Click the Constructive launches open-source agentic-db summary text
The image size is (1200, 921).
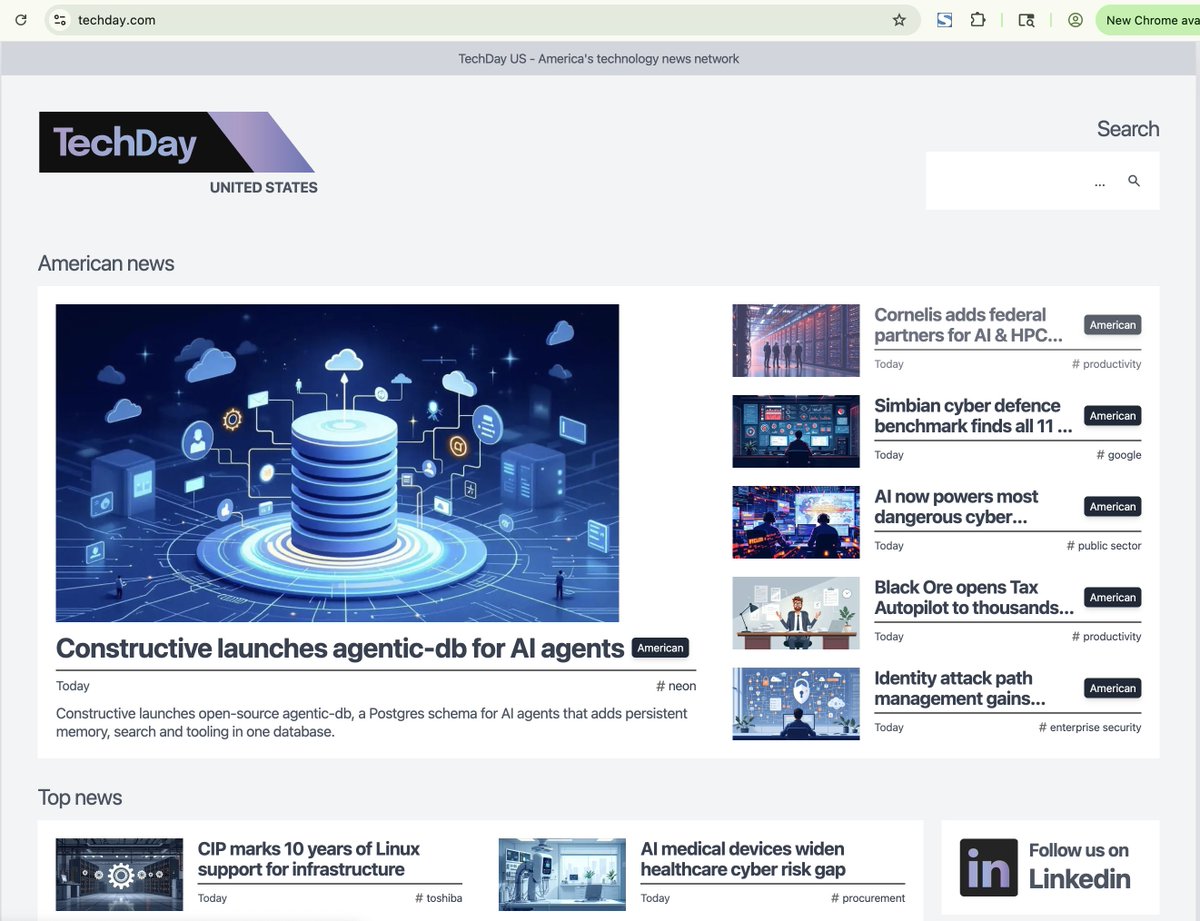(372, 722)
